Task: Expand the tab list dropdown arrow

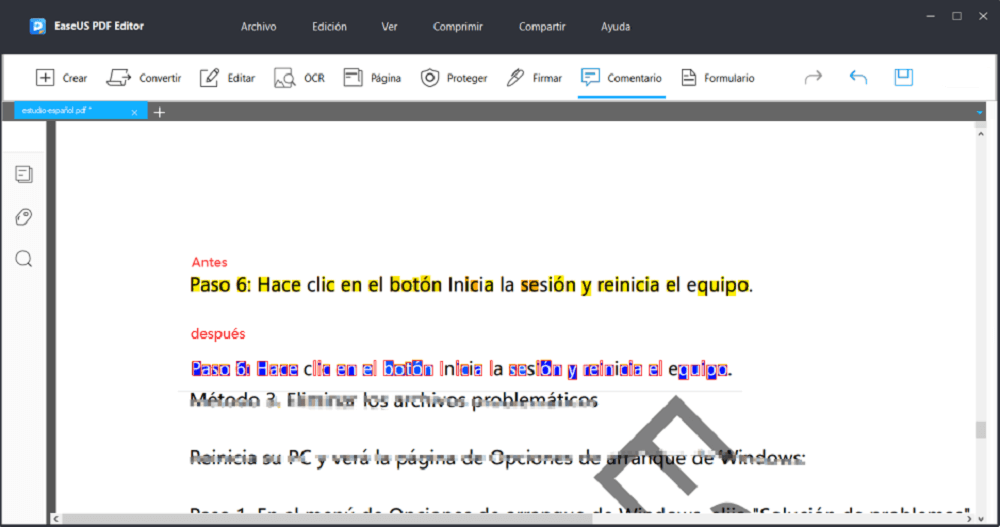Action: [979, 113]
